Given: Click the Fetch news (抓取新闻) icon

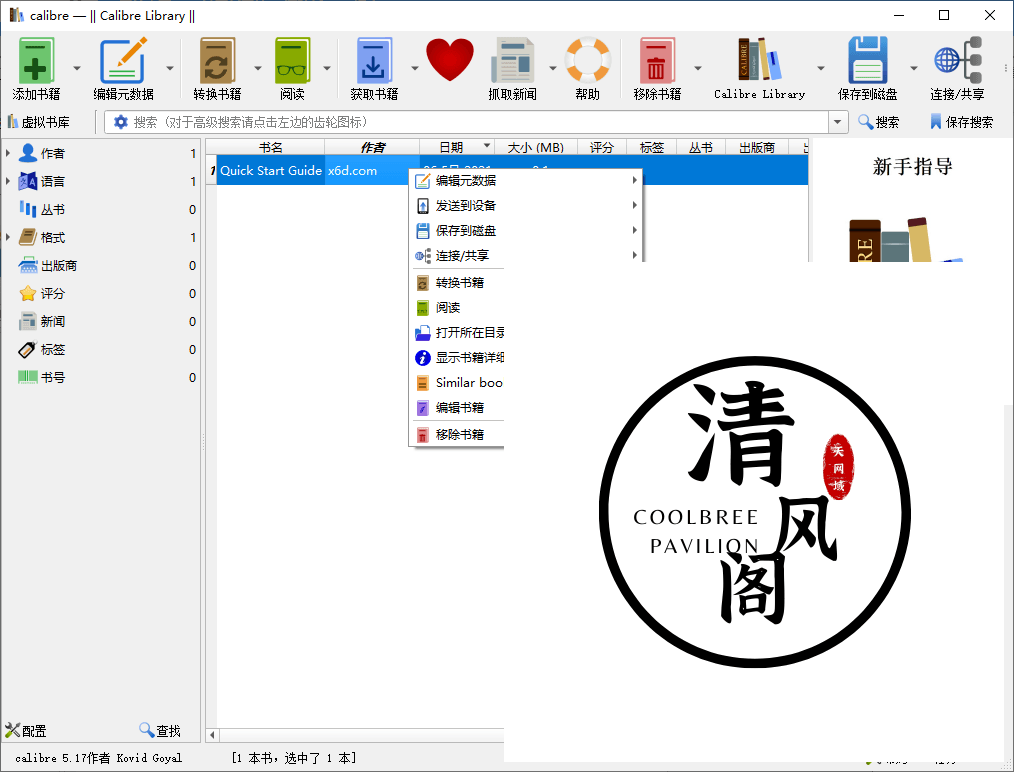Looking at the screenshot, I should click(x=512, y=60).
